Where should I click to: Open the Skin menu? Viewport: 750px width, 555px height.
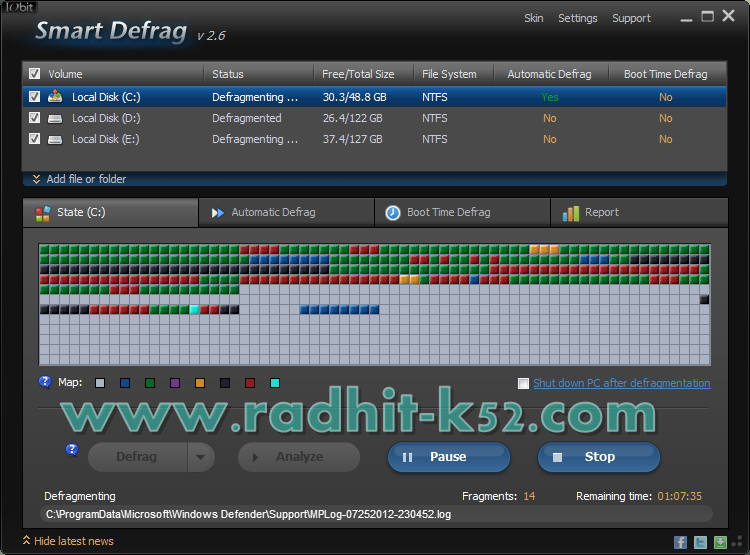coord(533,18)
